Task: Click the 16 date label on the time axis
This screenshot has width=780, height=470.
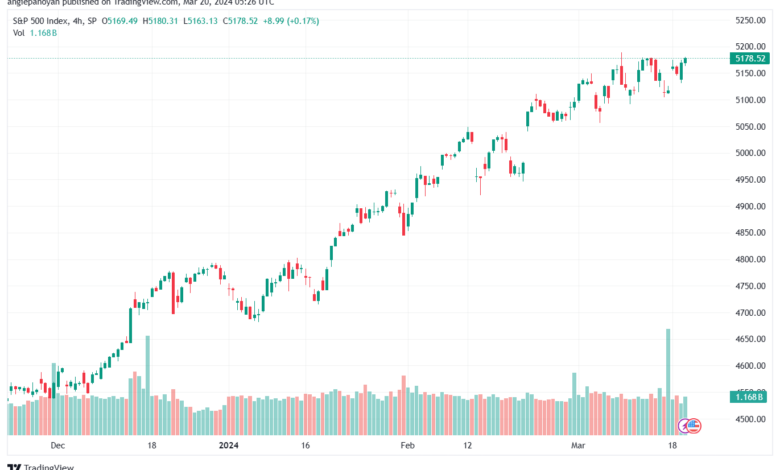Action: point(305,445)
